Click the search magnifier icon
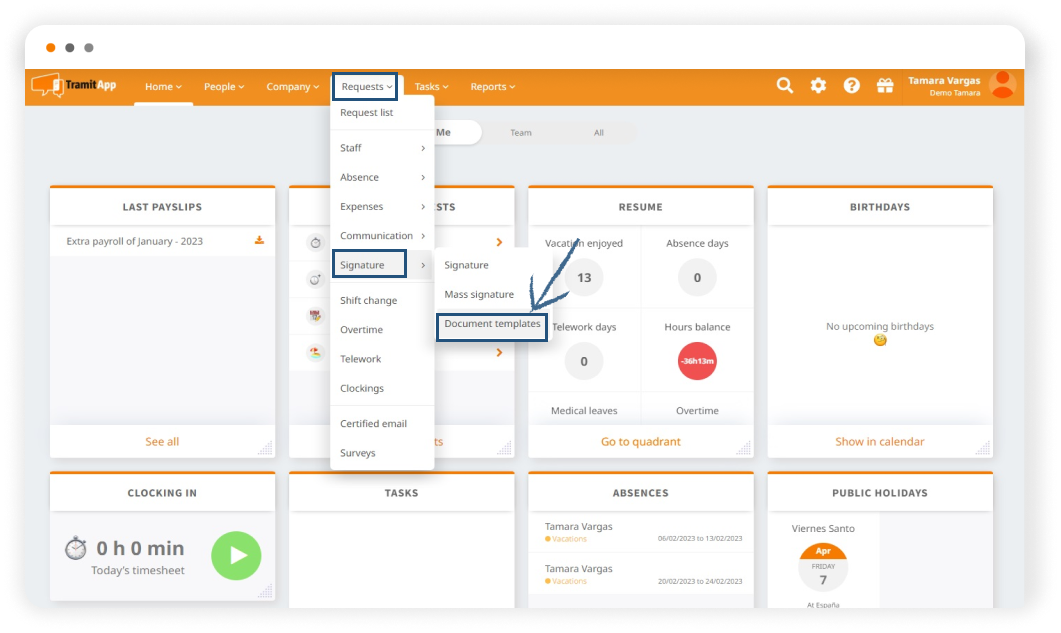 click(785, 86)
